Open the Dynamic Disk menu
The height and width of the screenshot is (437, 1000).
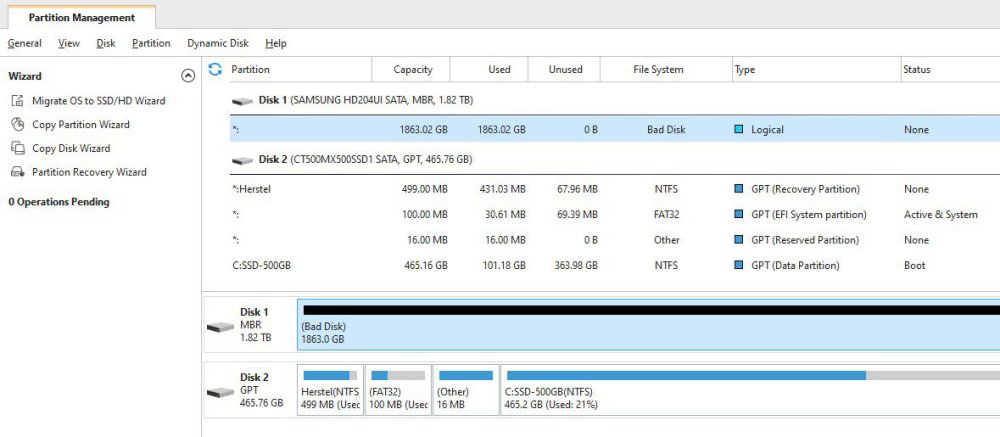coord(217,43)
